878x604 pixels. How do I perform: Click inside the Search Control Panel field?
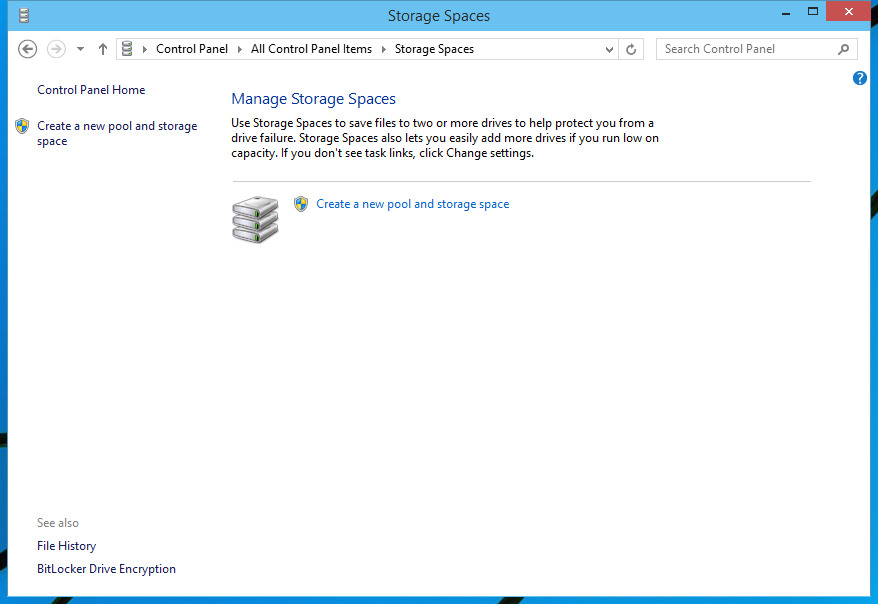coord(745,48)
